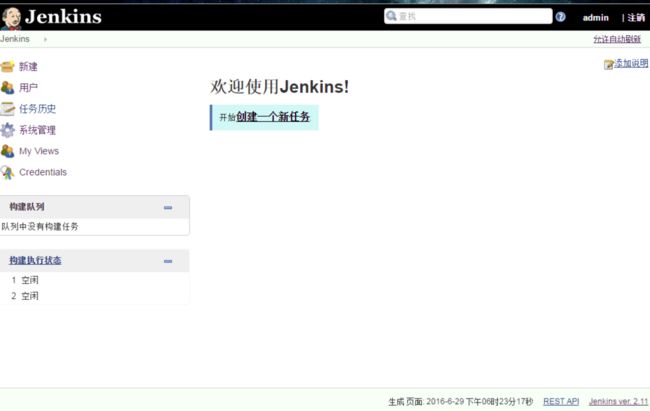
Task: Click the page generated timestamp text
Action: [461, 401]
